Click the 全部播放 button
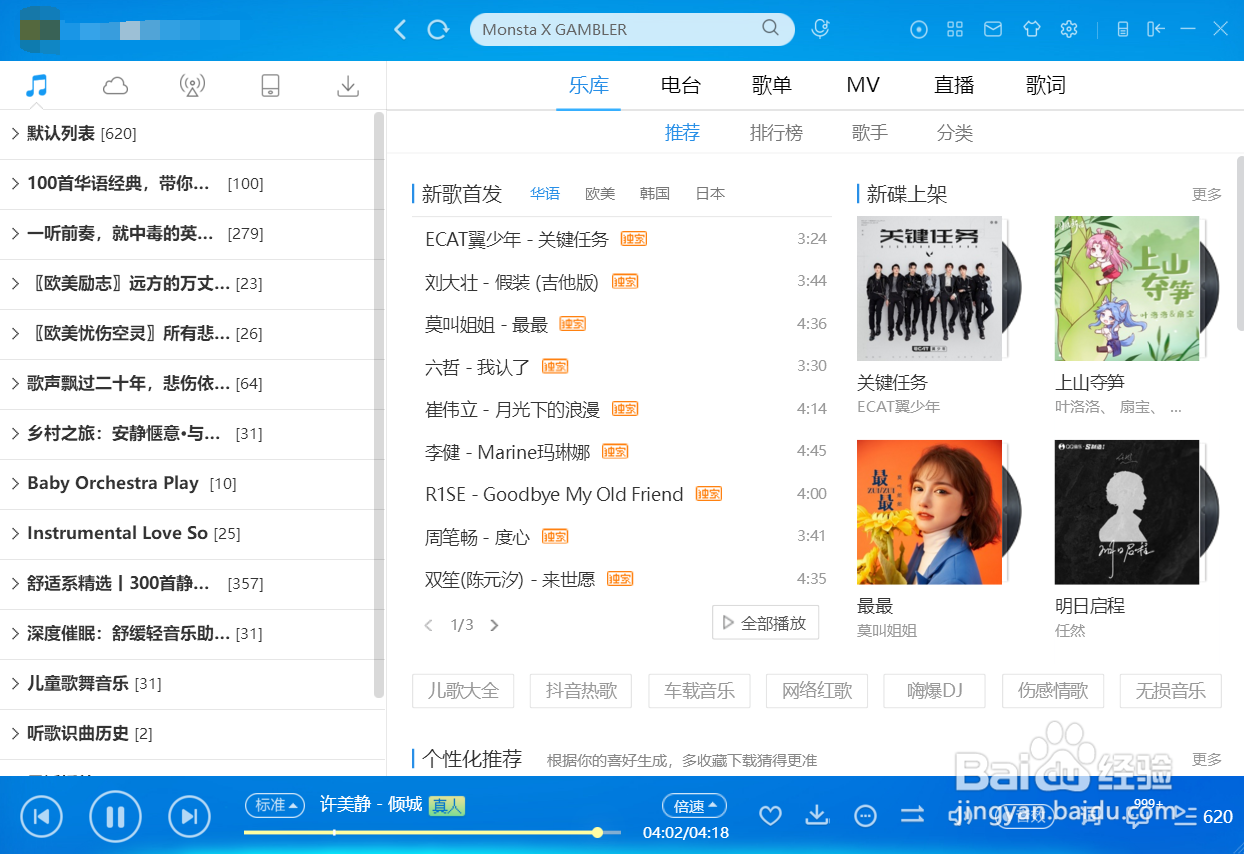 click(x=766, y=623)
